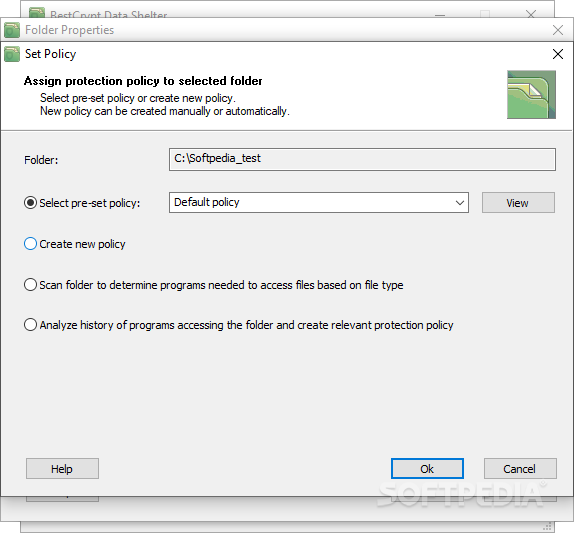Click the 'Folder:' label
This screenshot has width=574, height=533.
tap(41, 160)
